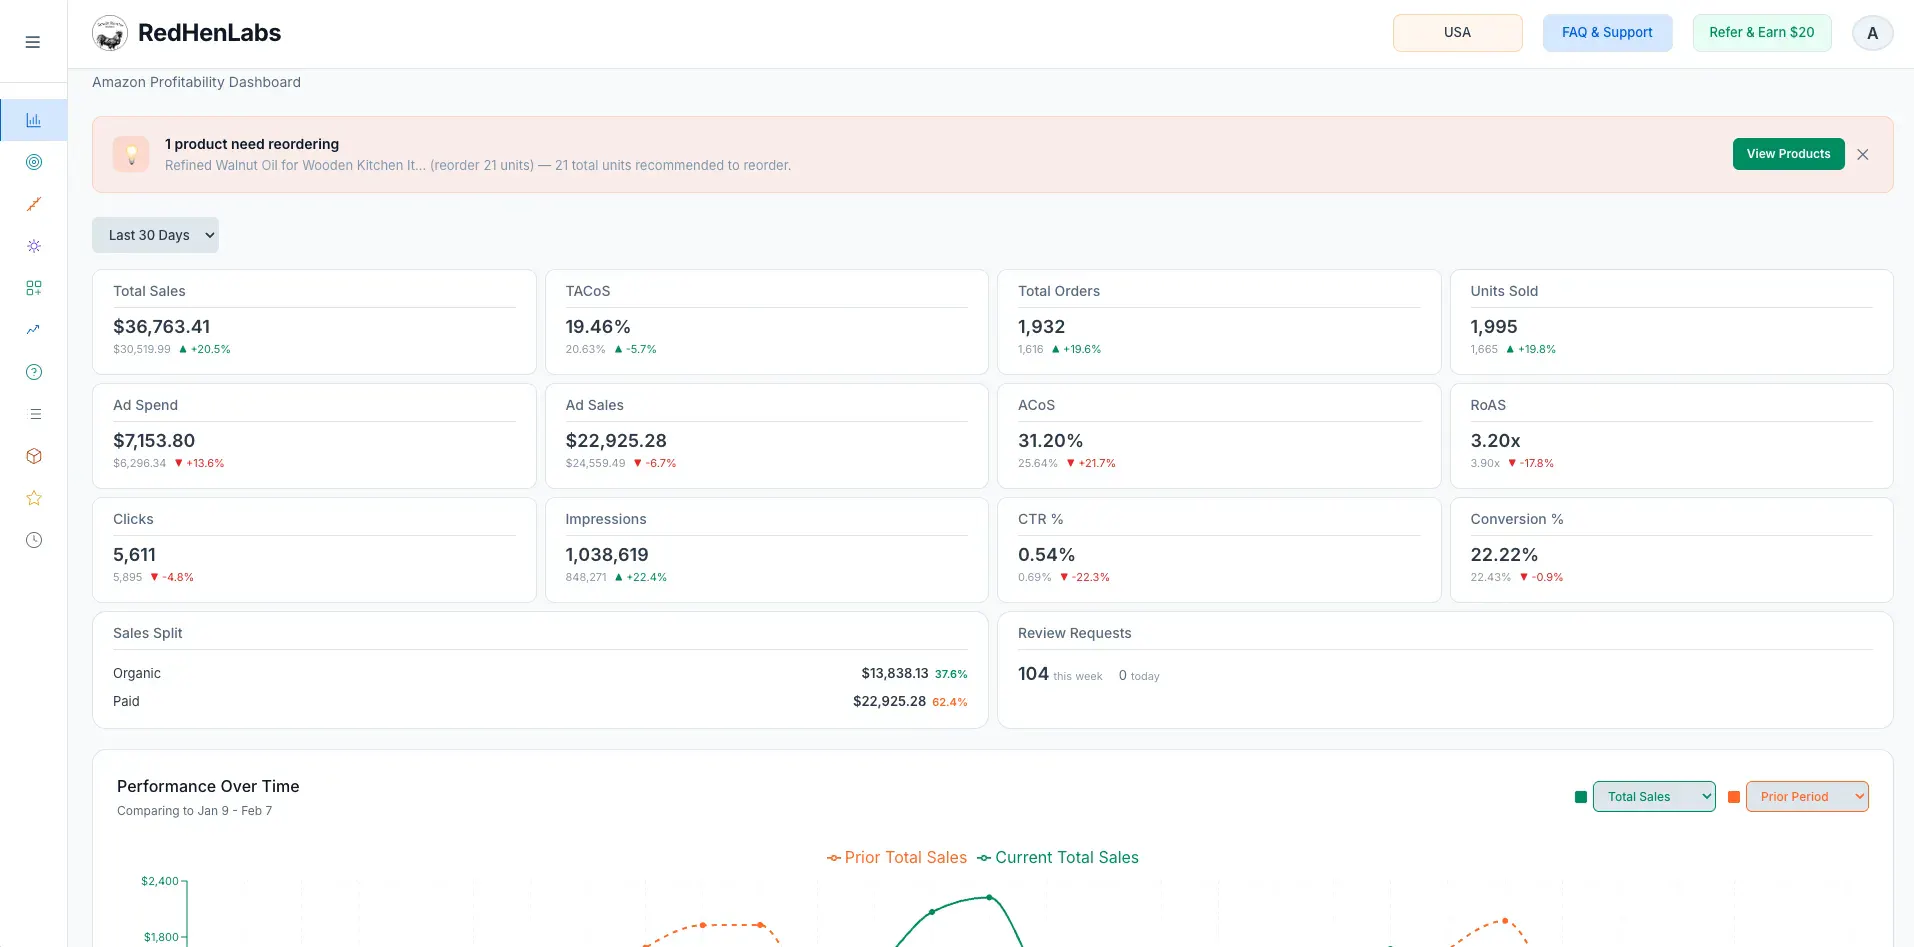Viewport: 1914px width, 947px height.
Task: Click the USA marketplace button
Action: click(x=1458, y=33)
